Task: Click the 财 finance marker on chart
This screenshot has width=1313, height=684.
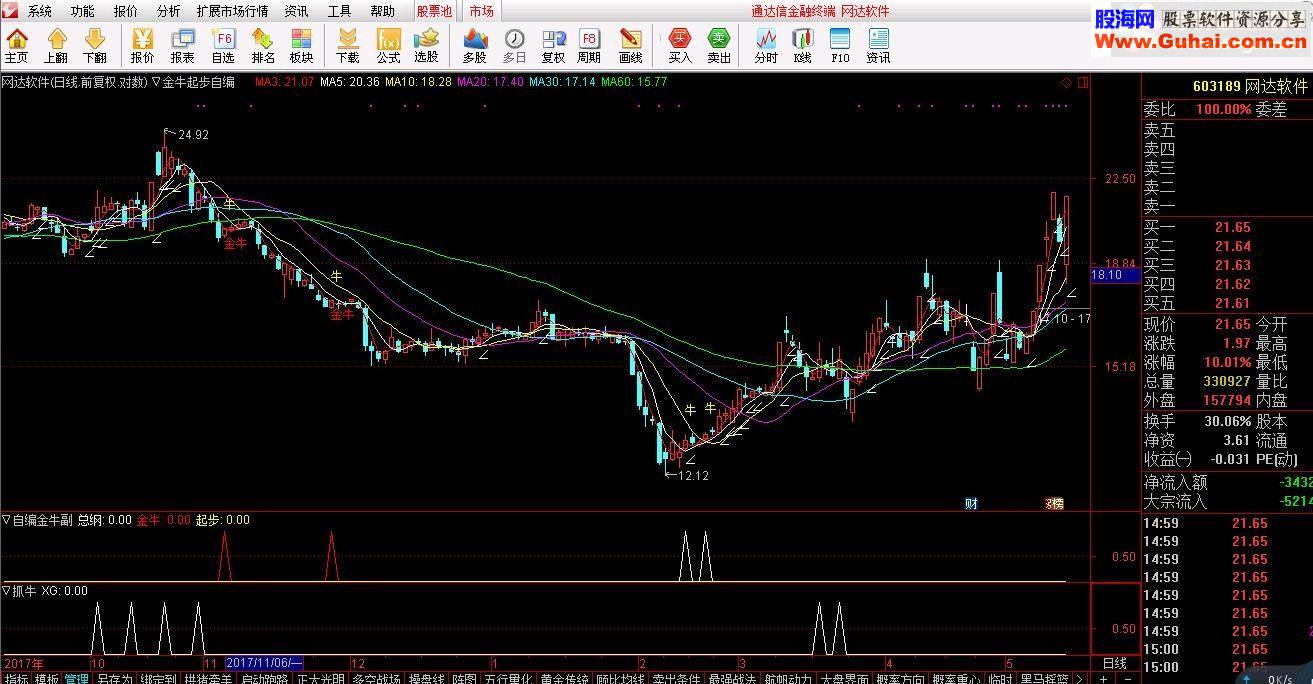Action: coord(971,503)
